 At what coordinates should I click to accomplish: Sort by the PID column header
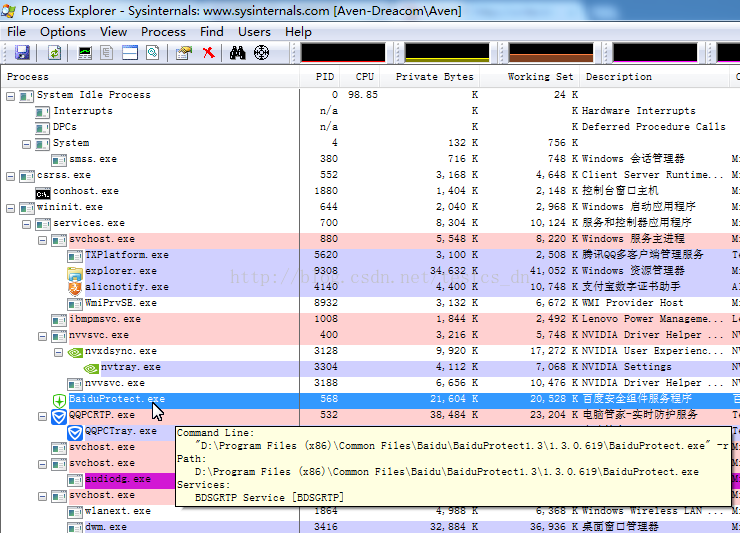coord(320,77)
